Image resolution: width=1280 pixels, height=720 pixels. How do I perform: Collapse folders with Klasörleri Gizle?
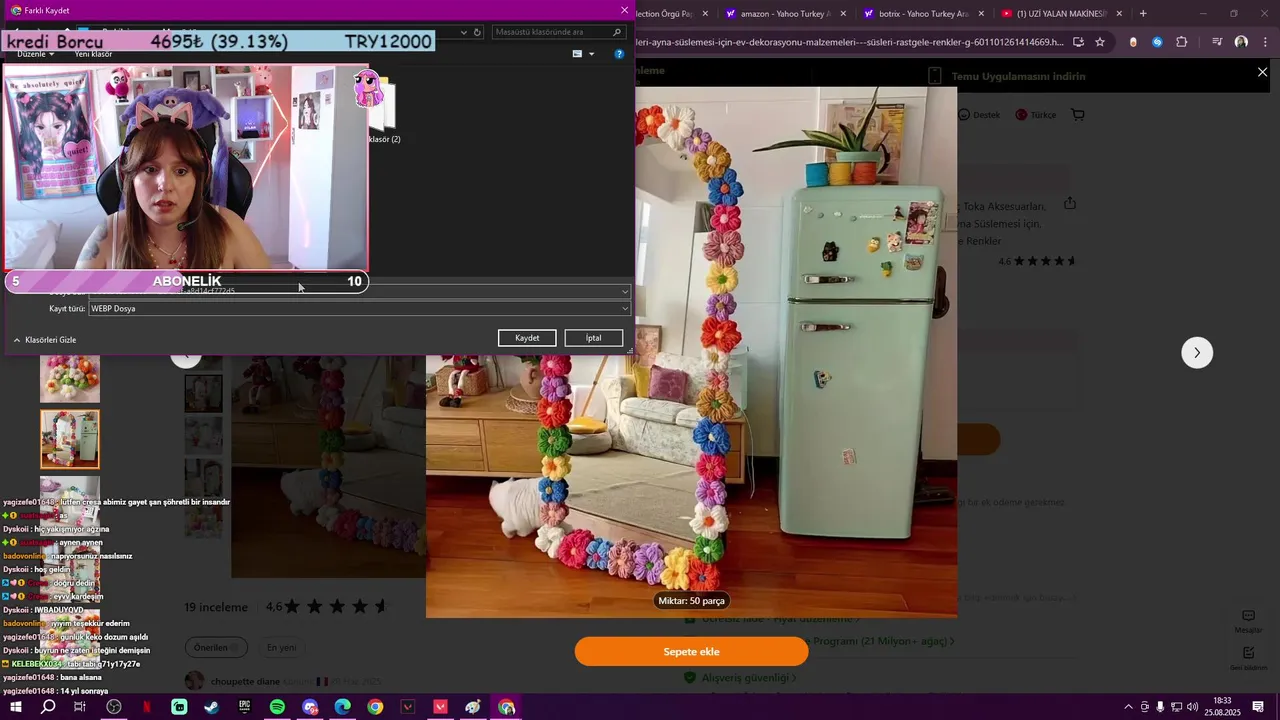45,340
